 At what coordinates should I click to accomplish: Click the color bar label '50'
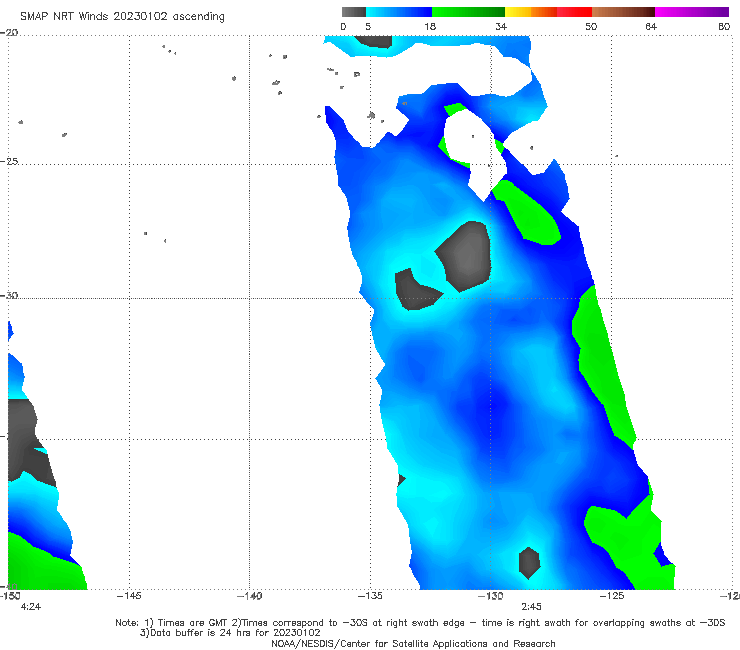[591, 26]
